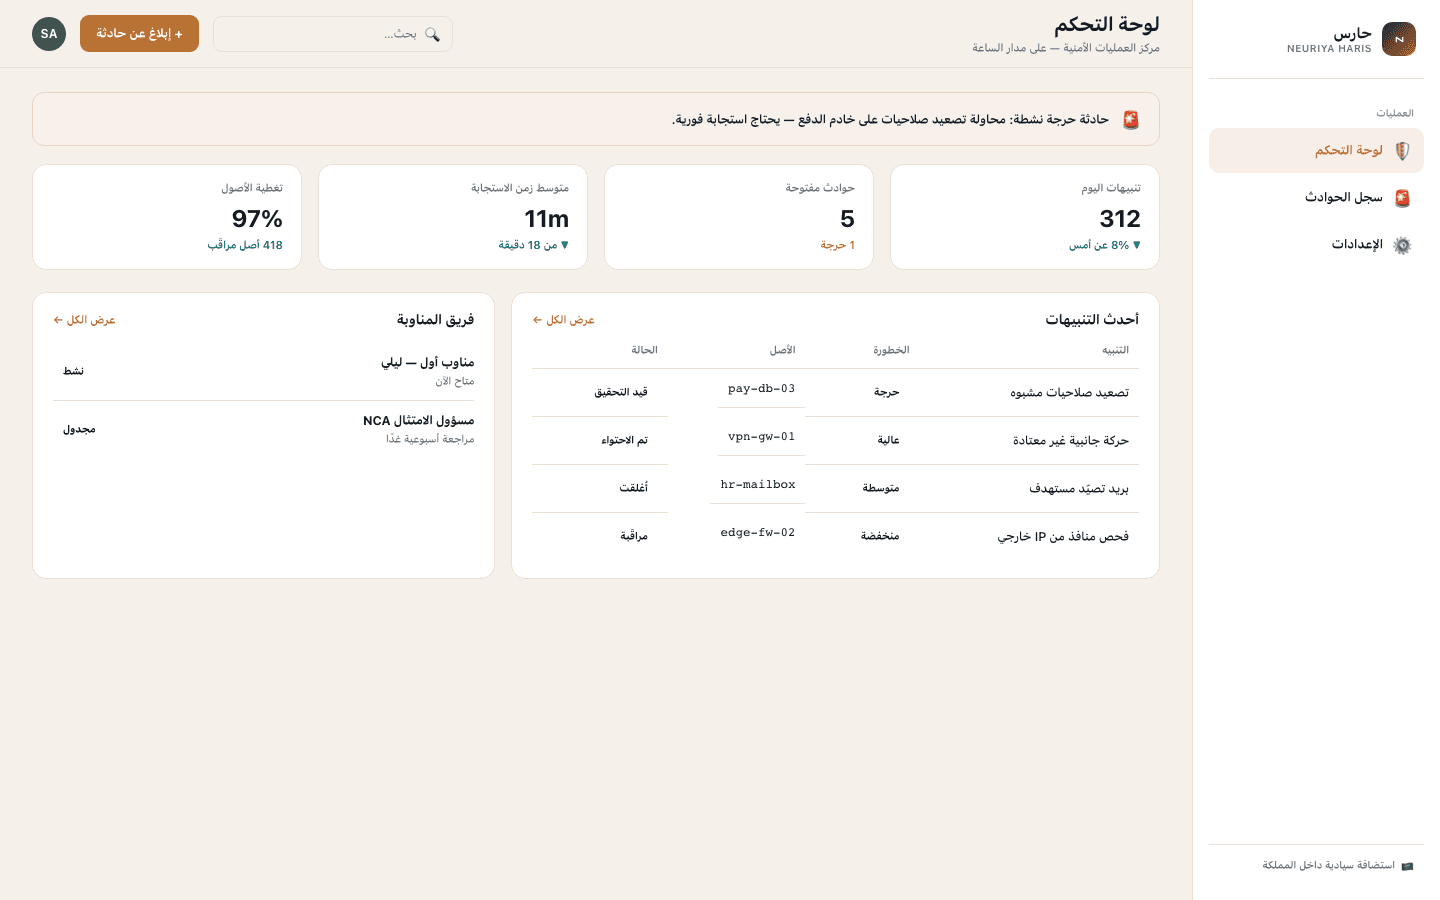Select alert حركة جانبية غير معتادة
This screenshot has height=900, width=1440.
[x=1070, y=441]
